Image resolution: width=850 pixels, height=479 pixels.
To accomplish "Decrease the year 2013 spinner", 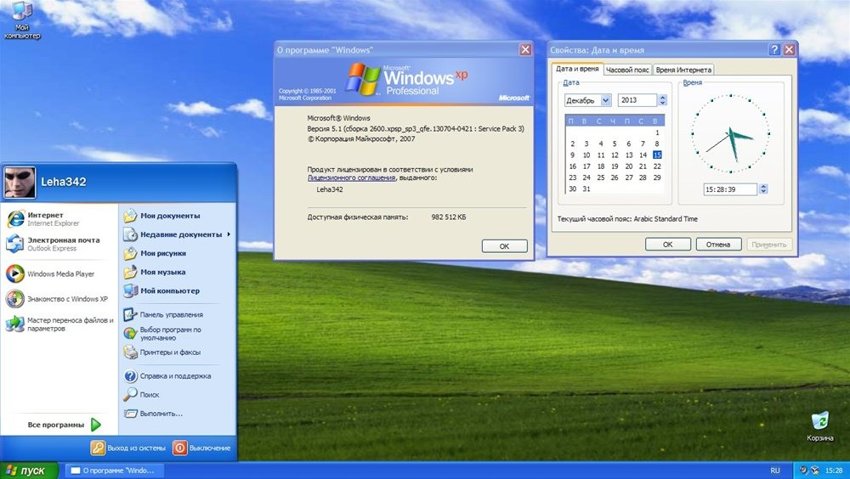I will click(x=662, y=103).
